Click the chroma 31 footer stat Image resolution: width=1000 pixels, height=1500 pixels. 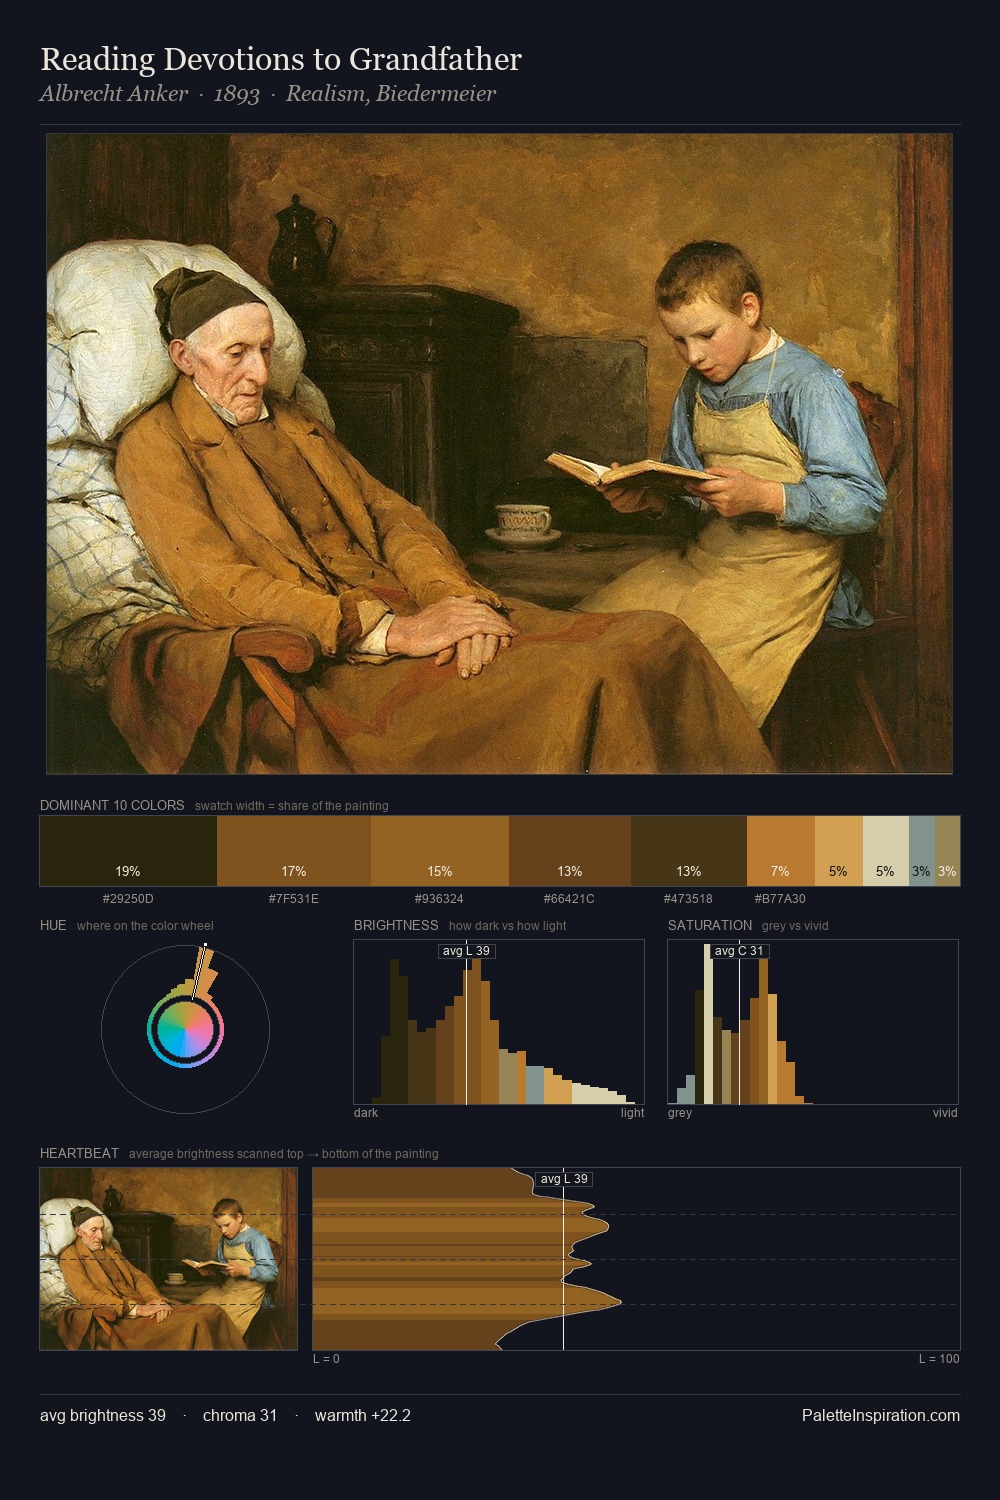point(240,1416)
